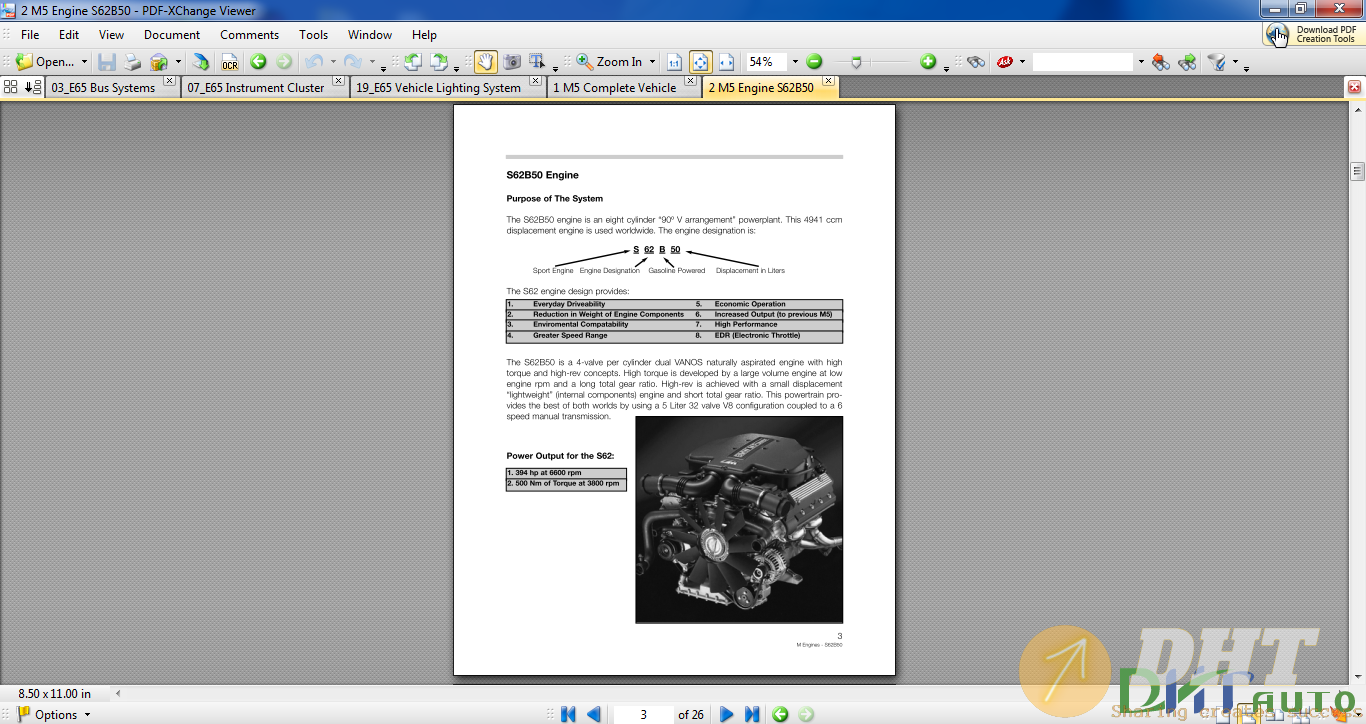
Task: Expand the Undo history dropdown
Action: point(333,62)
